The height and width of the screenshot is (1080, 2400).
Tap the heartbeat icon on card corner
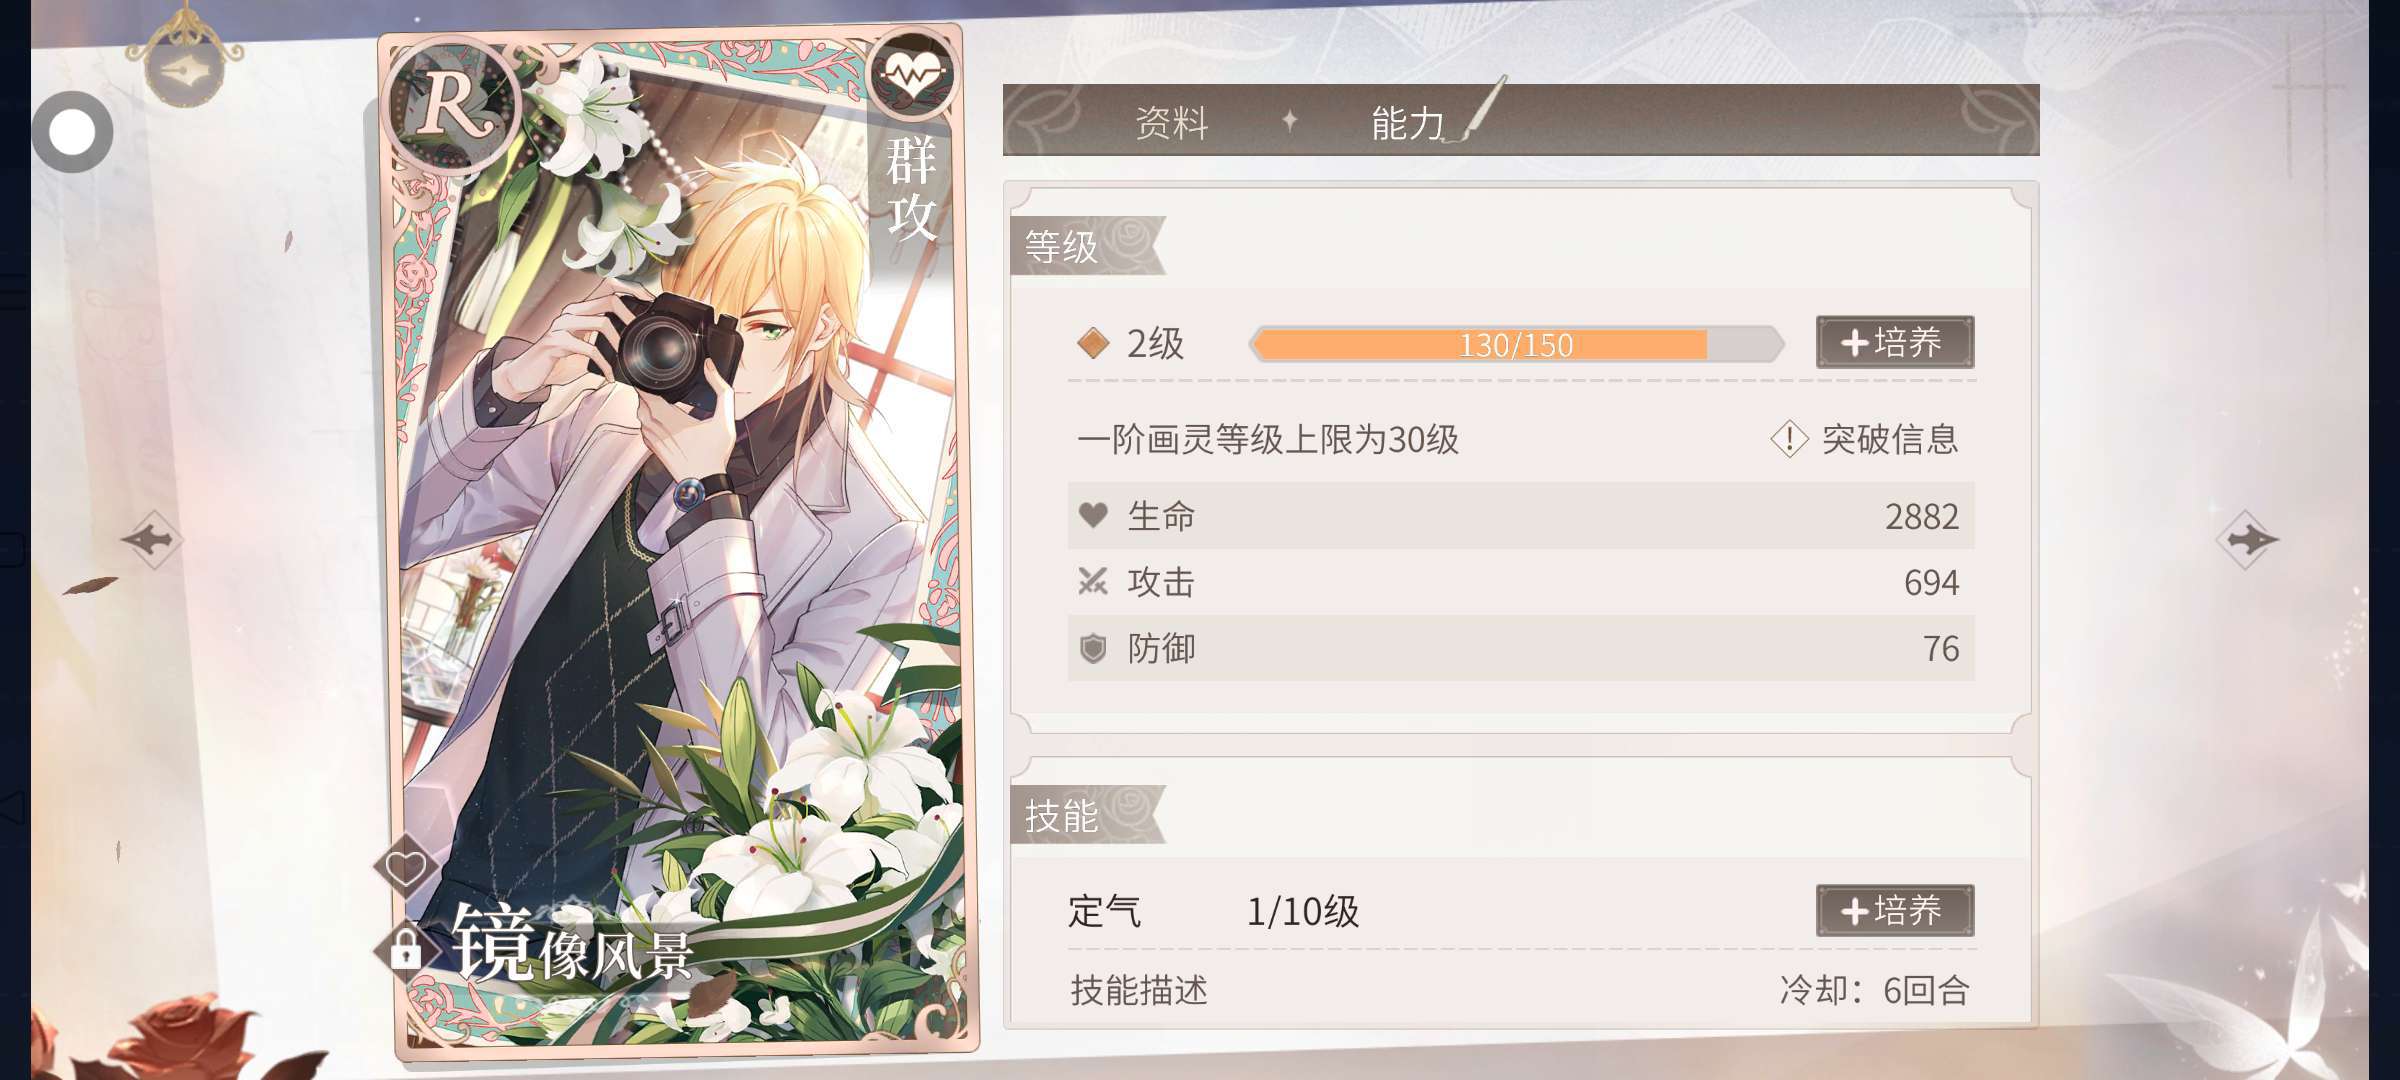coord(912,74)
